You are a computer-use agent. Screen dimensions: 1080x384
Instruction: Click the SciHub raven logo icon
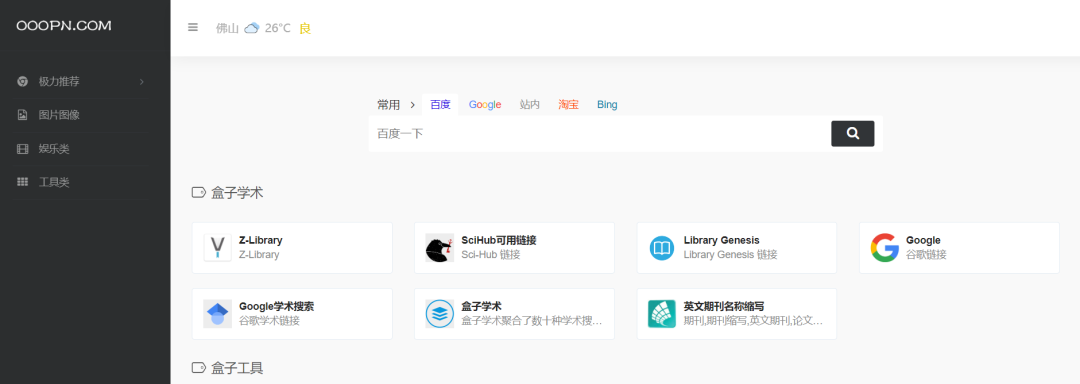(439, 248)
